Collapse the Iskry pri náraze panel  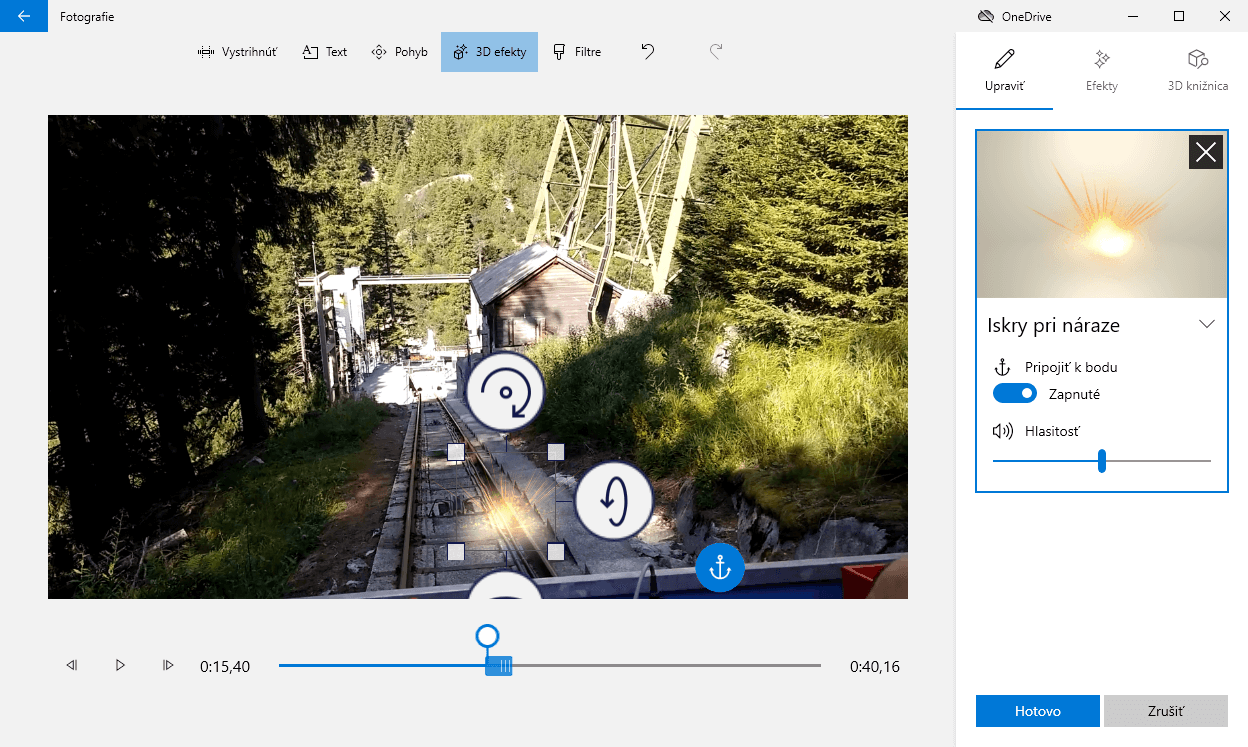pos(1206,324)
